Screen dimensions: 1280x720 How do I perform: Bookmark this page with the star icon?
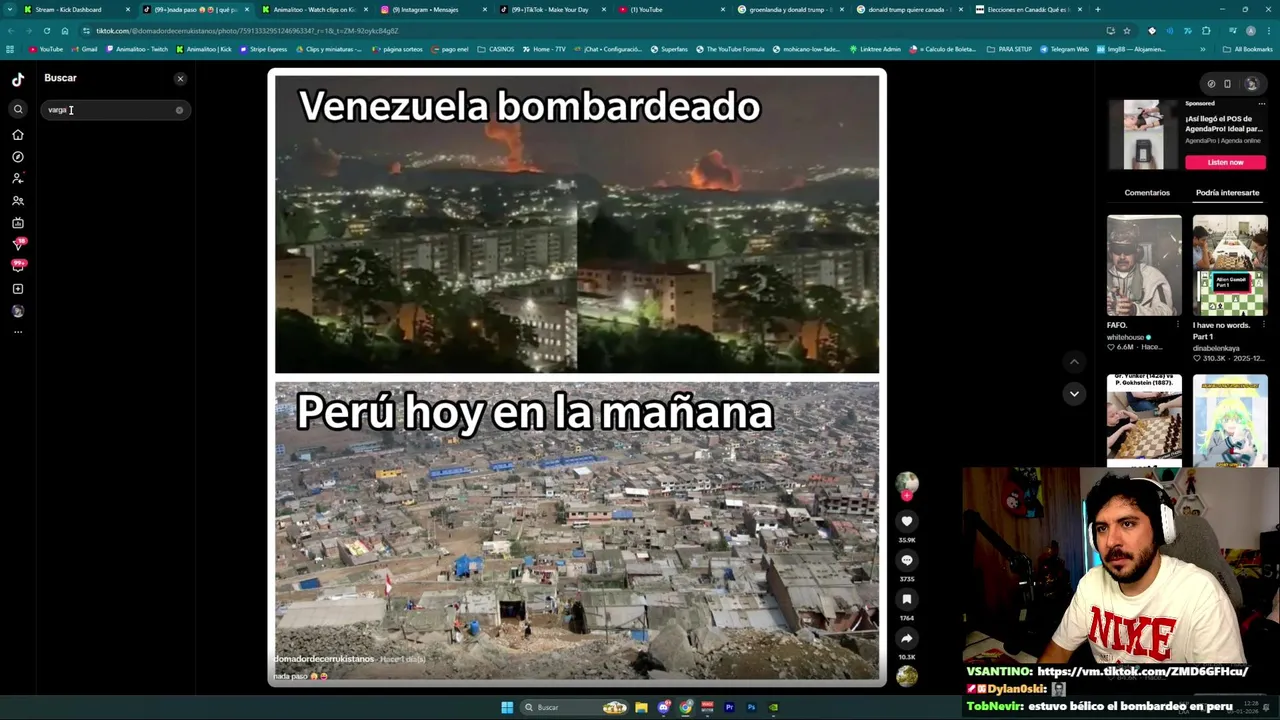pos(1127,31)
